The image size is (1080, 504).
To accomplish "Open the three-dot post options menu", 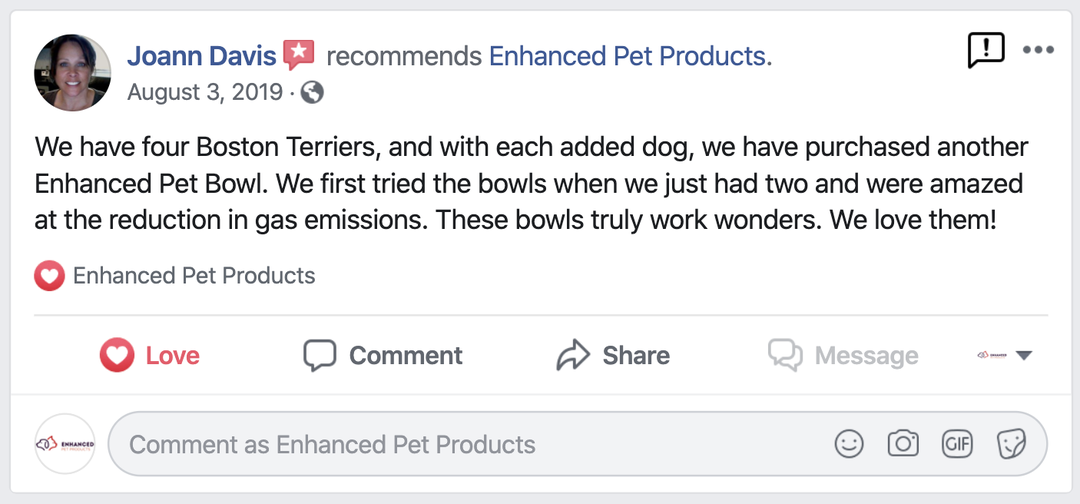I will pyautogui.click(x=1037, y=50).
